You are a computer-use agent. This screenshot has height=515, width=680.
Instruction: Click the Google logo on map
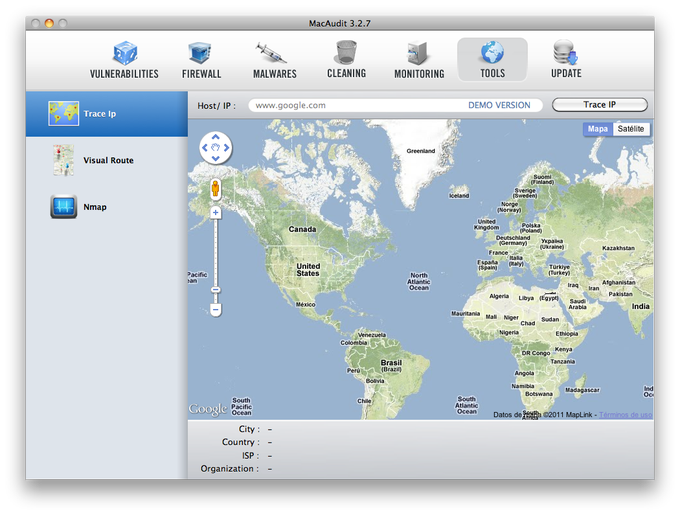coord(208,409)
